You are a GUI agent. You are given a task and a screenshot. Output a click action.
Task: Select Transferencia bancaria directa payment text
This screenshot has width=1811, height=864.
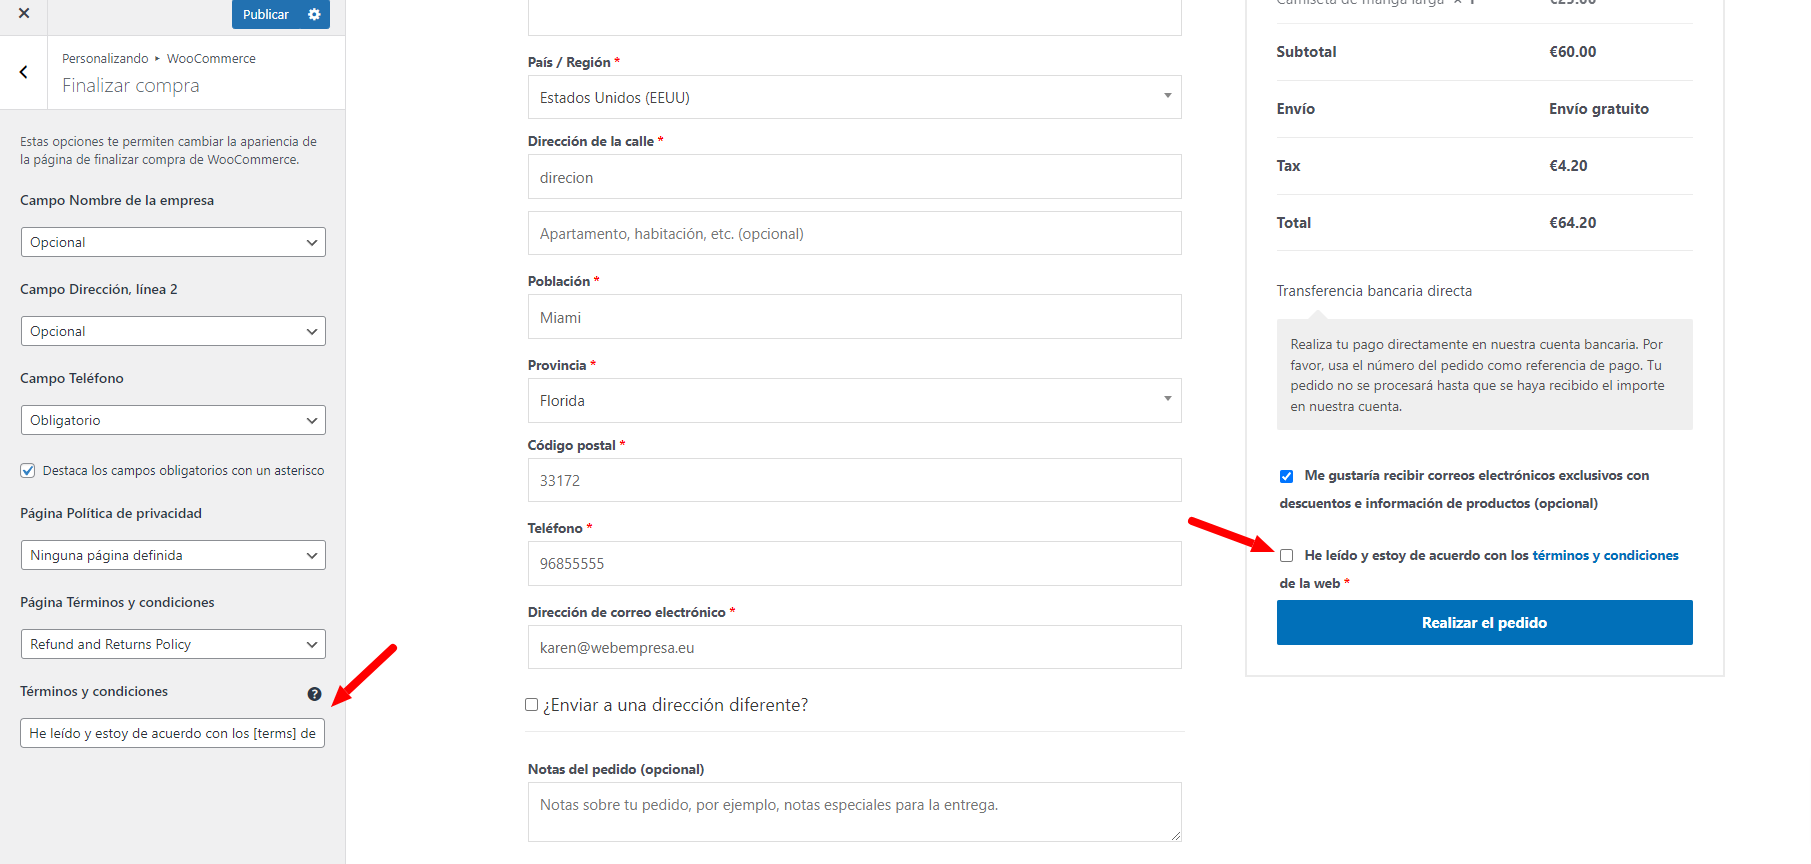[1374, 291]
